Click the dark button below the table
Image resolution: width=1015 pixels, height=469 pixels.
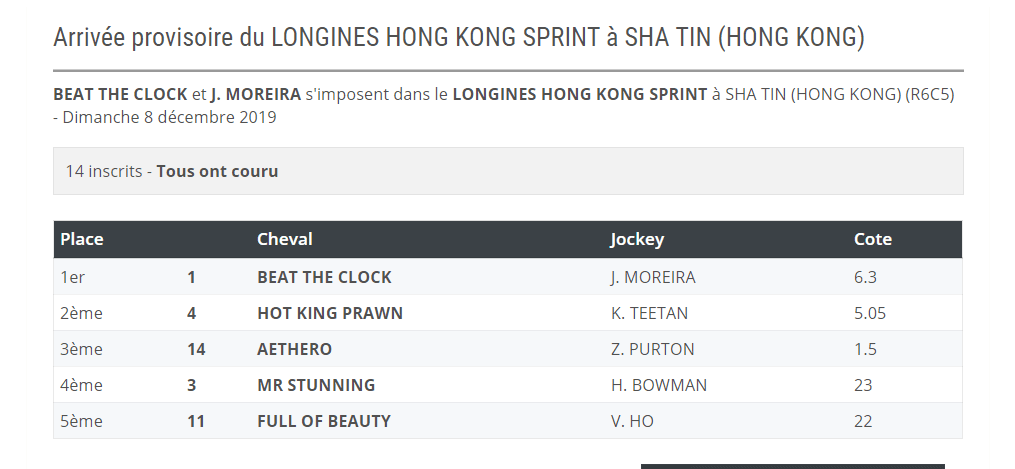[x=792, y=465]
